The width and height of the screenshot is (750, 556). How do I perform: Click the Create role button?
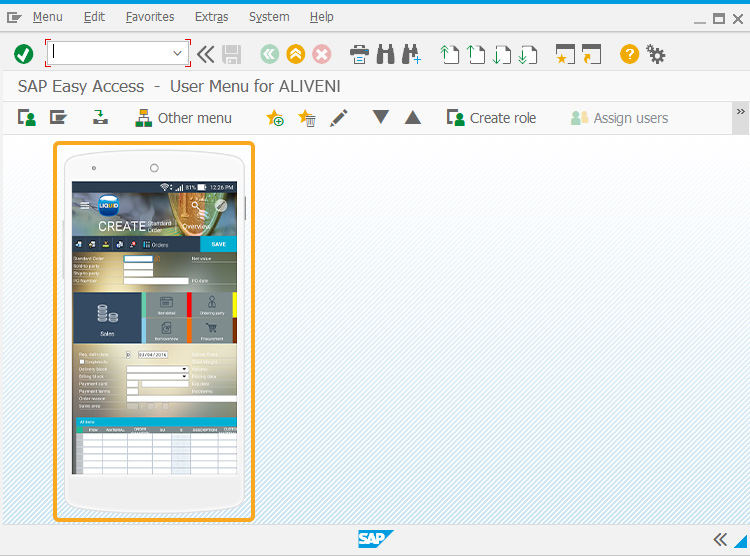[491, 118]
